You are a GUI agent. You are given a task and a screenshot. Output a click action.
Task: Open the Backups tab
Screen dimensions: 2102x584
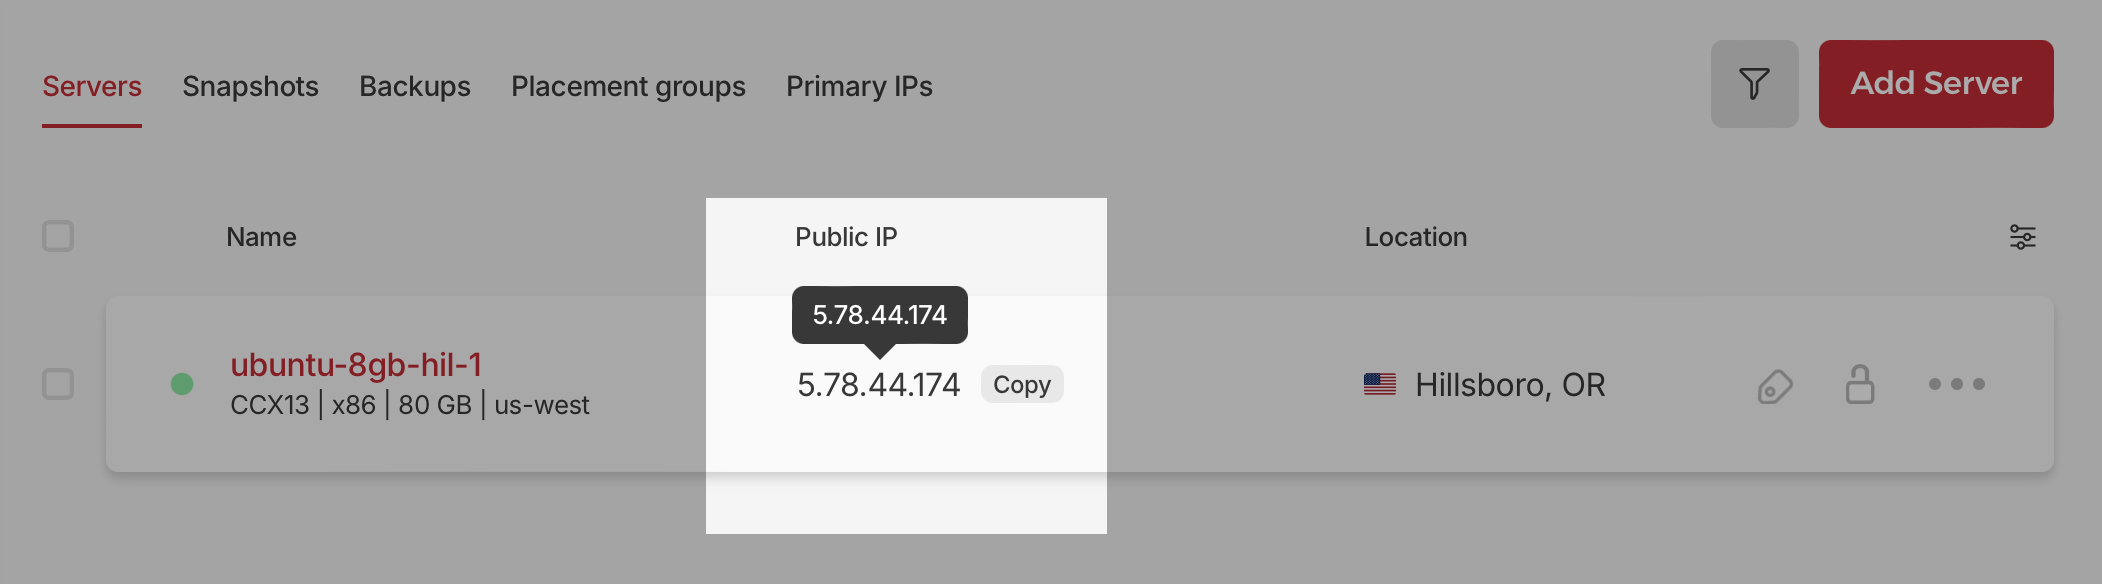point(415,86)
